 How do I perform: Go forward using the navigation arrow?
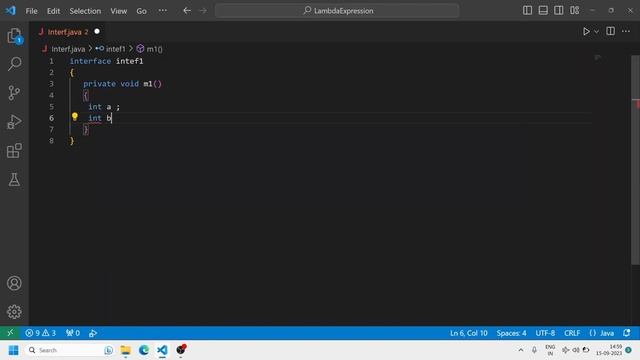203,11
